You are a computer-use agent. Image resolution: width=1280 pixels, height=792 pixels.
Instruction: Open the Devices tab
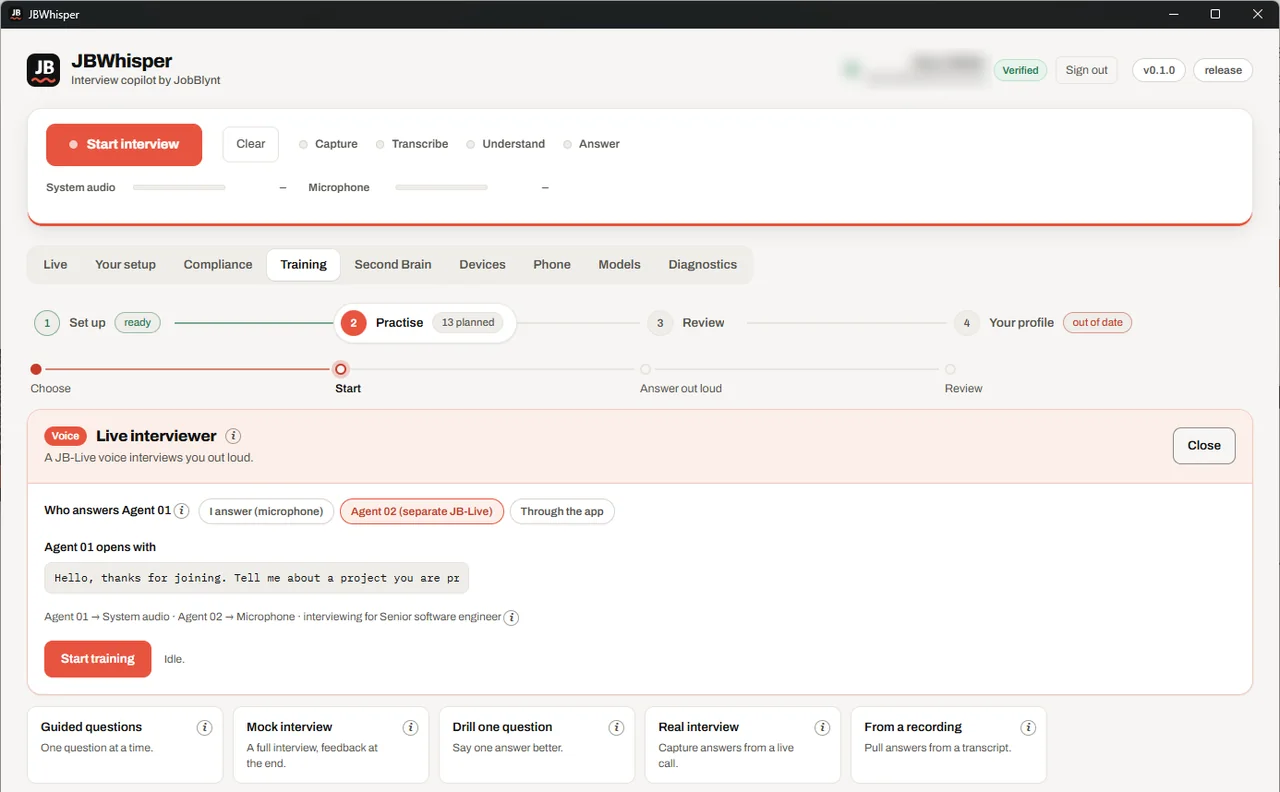pyautogui.click(x=482, y=264)
